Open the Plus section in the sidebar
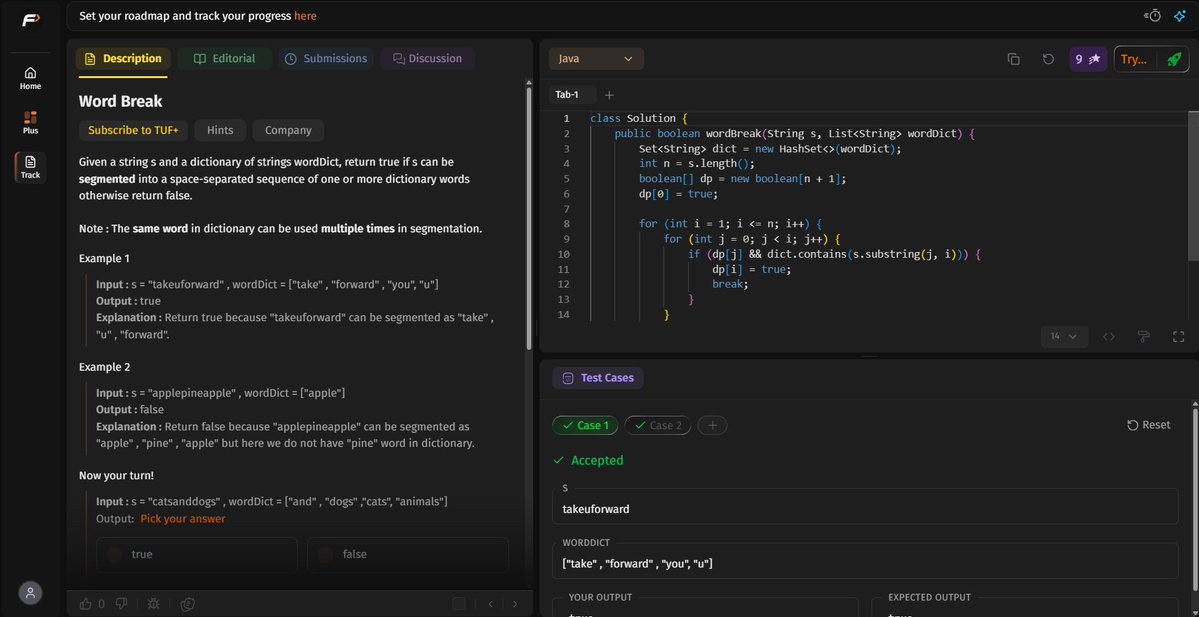1199x617 pixels. click(30, 122)
